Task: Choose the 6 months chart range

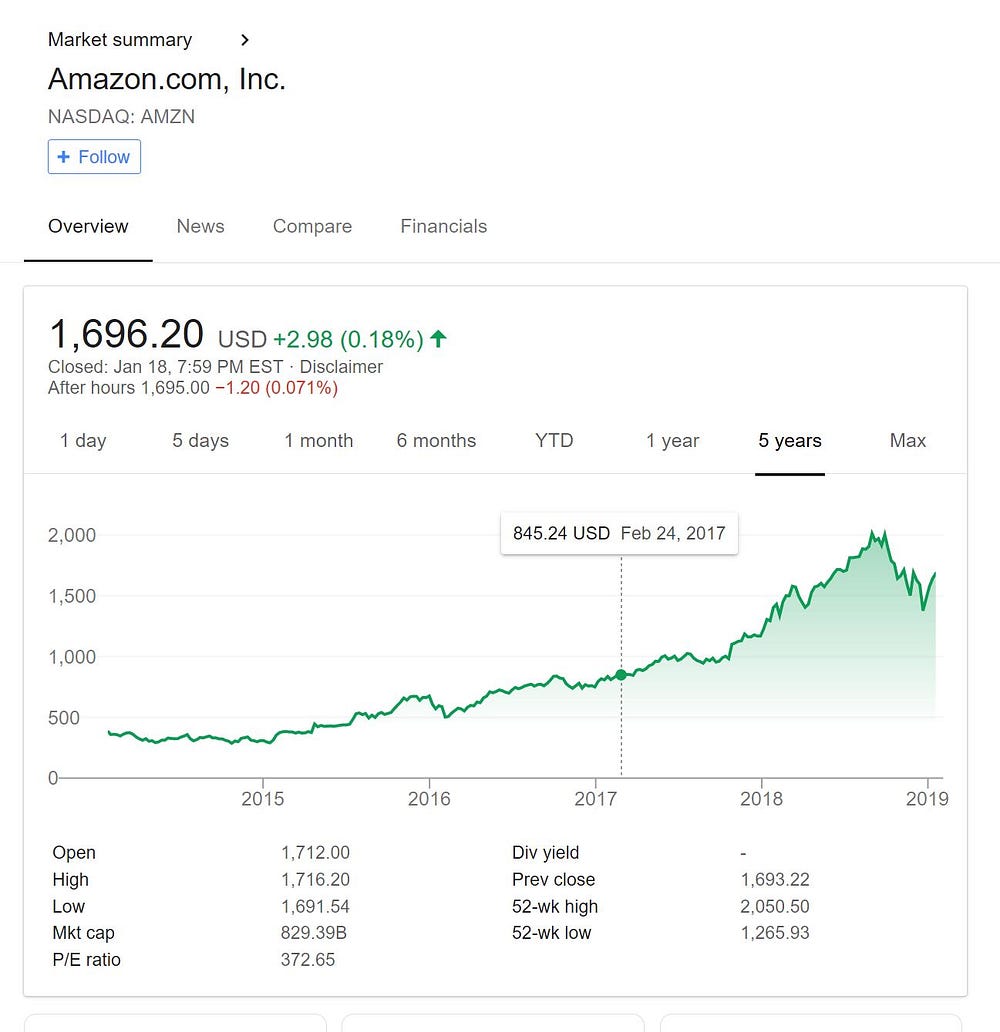Action: pyautogui.click(x=436, y=440)
